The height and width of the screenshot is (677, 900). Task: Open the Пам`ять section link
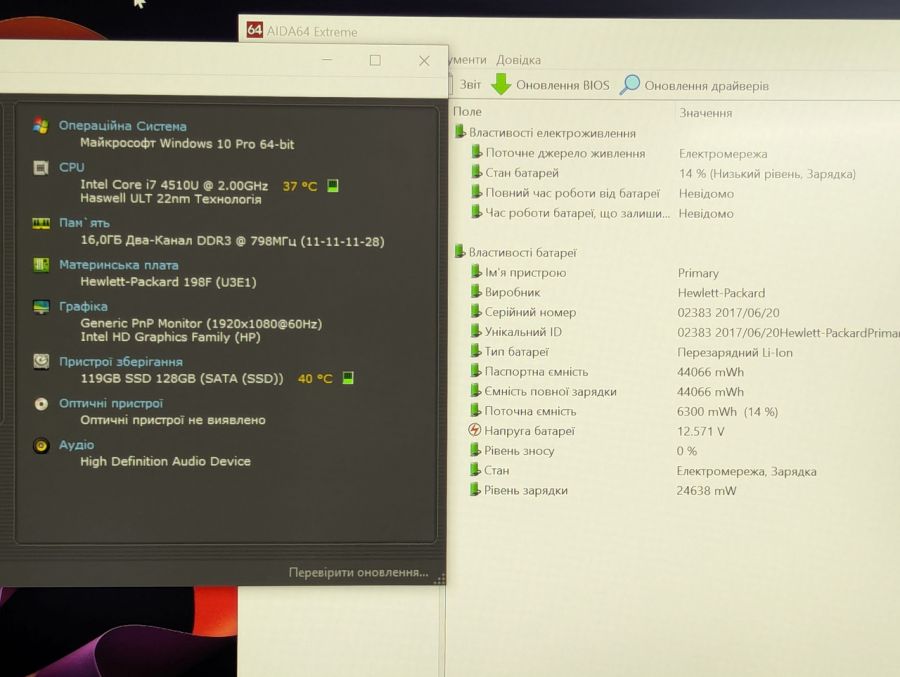(84, 223)
